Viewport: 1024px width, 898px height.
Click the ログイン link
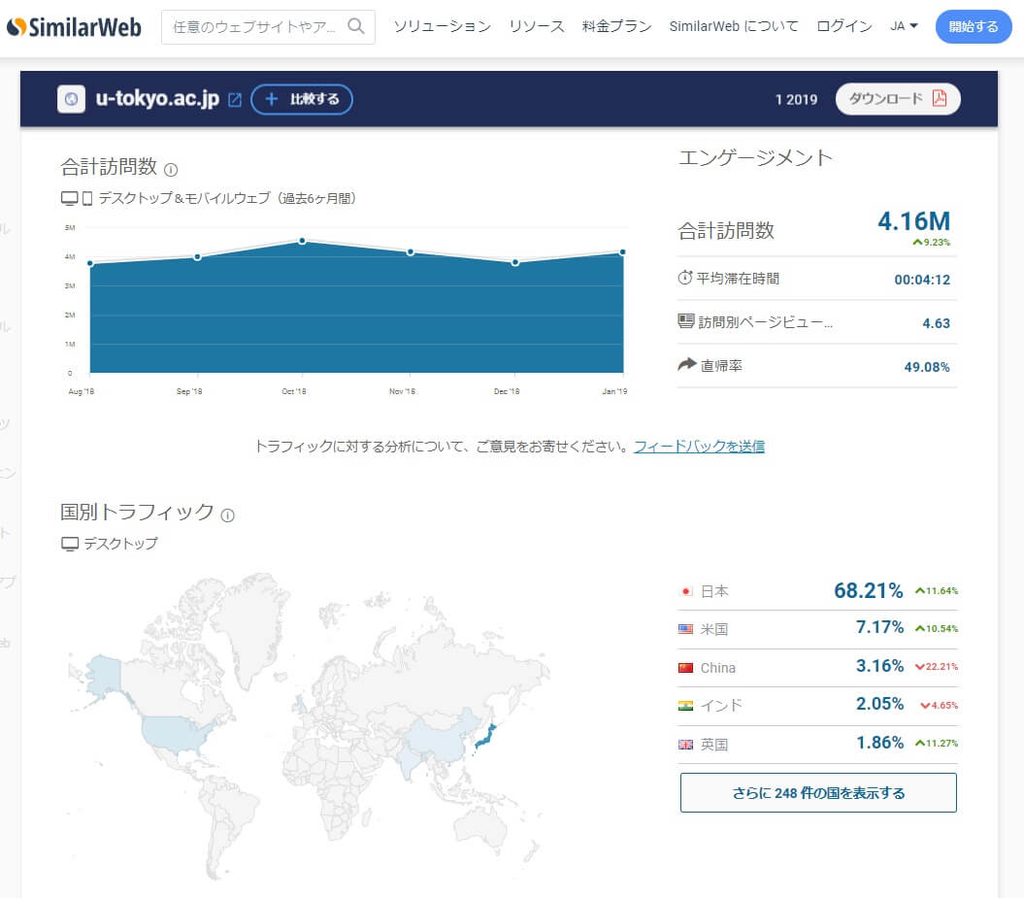pyautogui.click(x=844, y=26)
